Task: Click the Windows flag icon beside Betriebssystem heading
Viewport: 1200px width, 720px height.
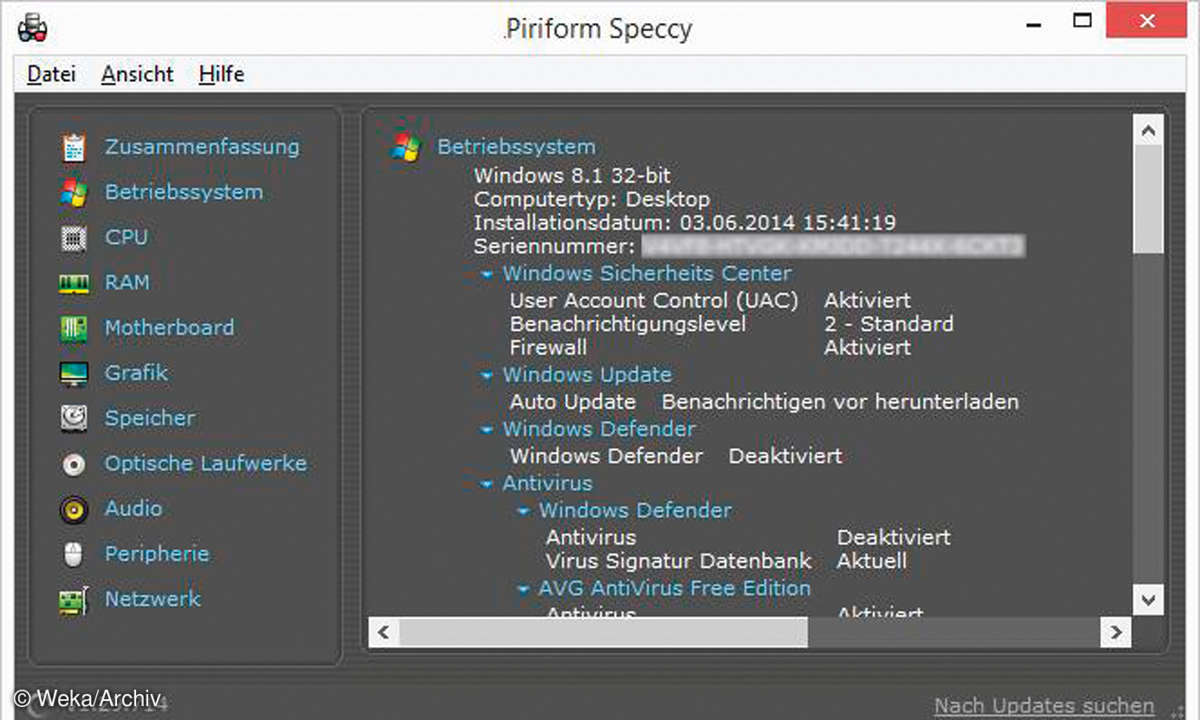Action: click(x=406, y=147)
